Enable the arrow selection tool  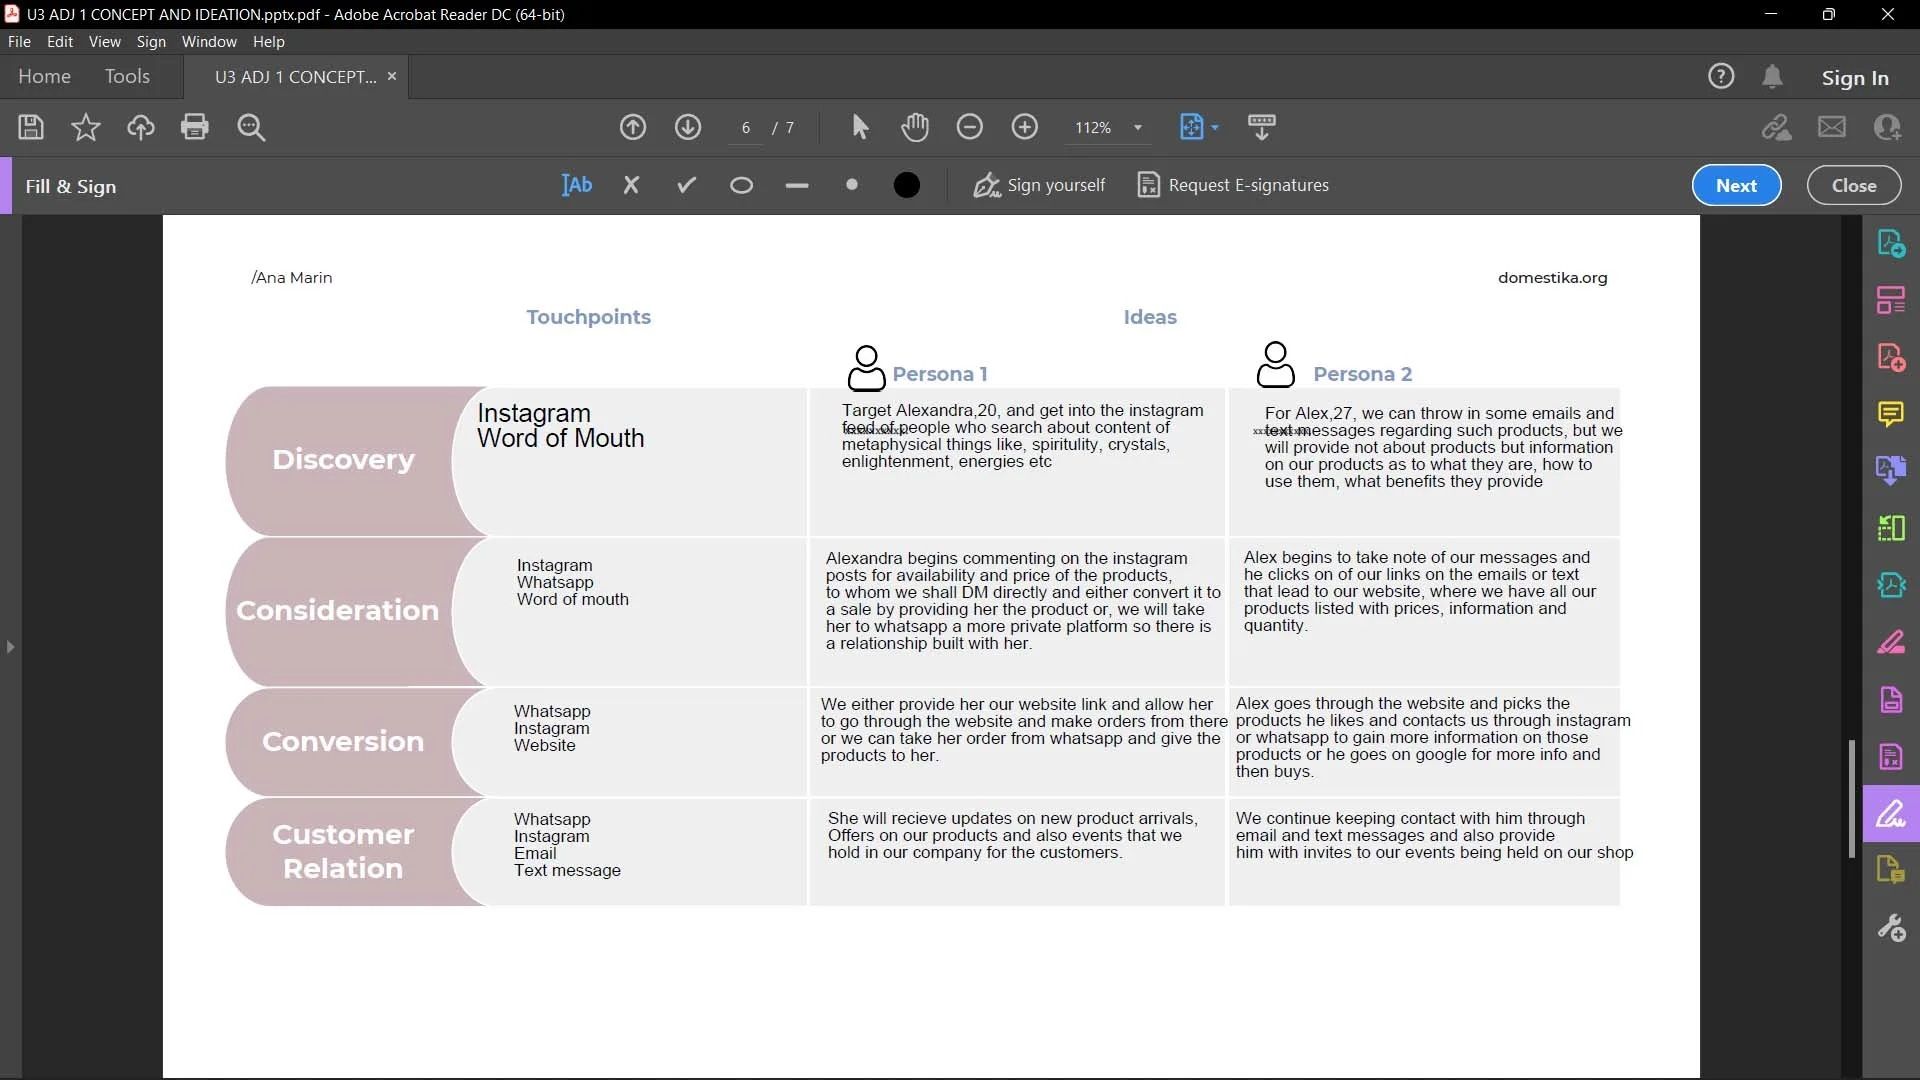pyautogui.click(x=860, y=127)
